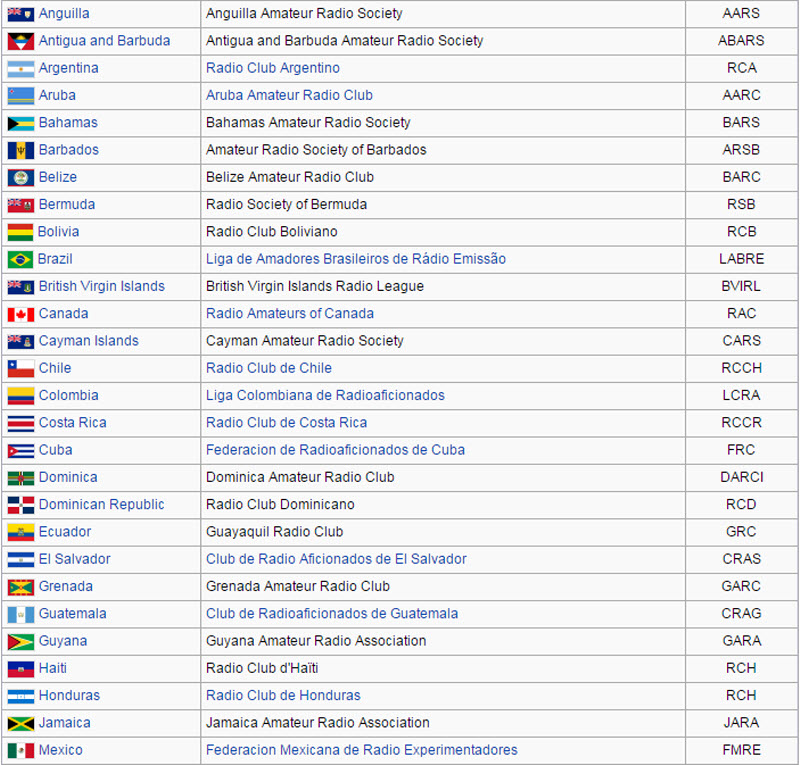Click the Jamaica flag icon

(x=21, y=723)
